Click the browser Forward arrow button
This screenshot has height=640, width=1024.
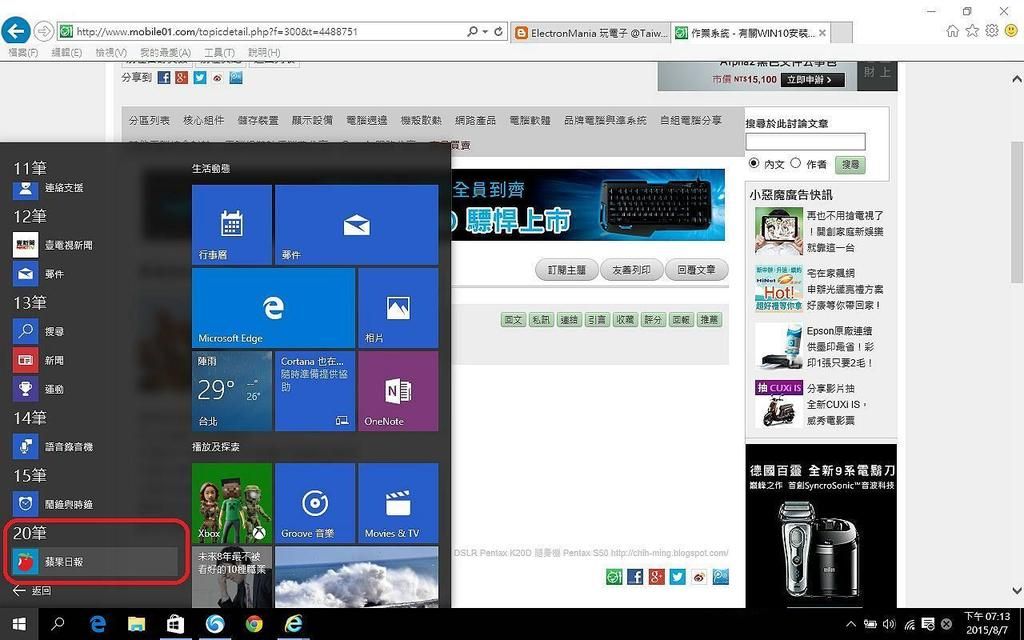click(x=44, y=31)
